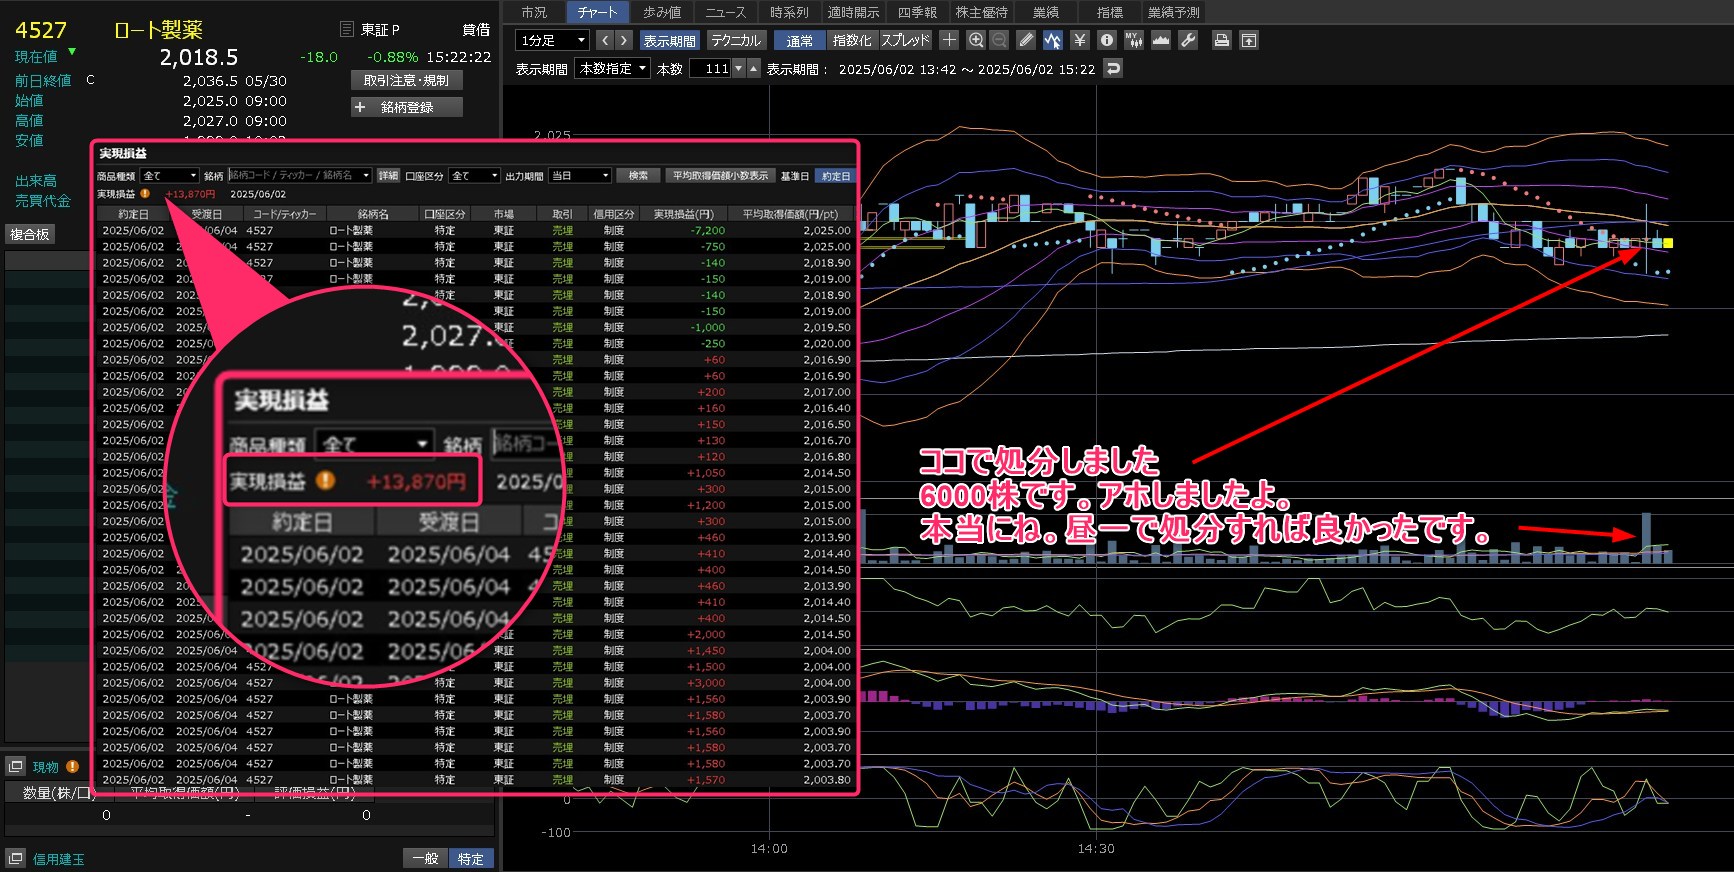Pop out chart into new window
The image size is (1734, 872).
tap(1249, 40)
